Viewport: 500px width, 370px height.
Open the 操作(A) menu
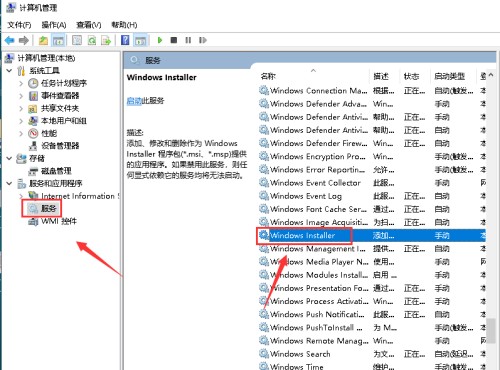click(54, 25)
